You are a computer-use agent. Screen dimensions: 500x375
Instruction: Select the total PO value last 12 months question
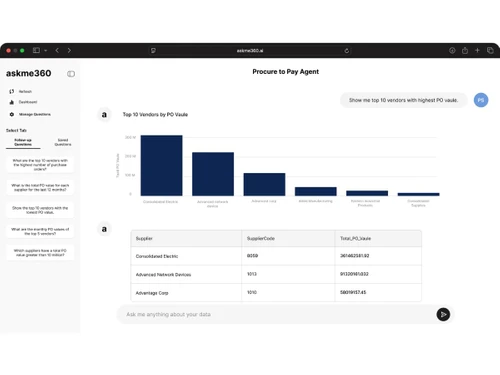click(x=40, y=187)
